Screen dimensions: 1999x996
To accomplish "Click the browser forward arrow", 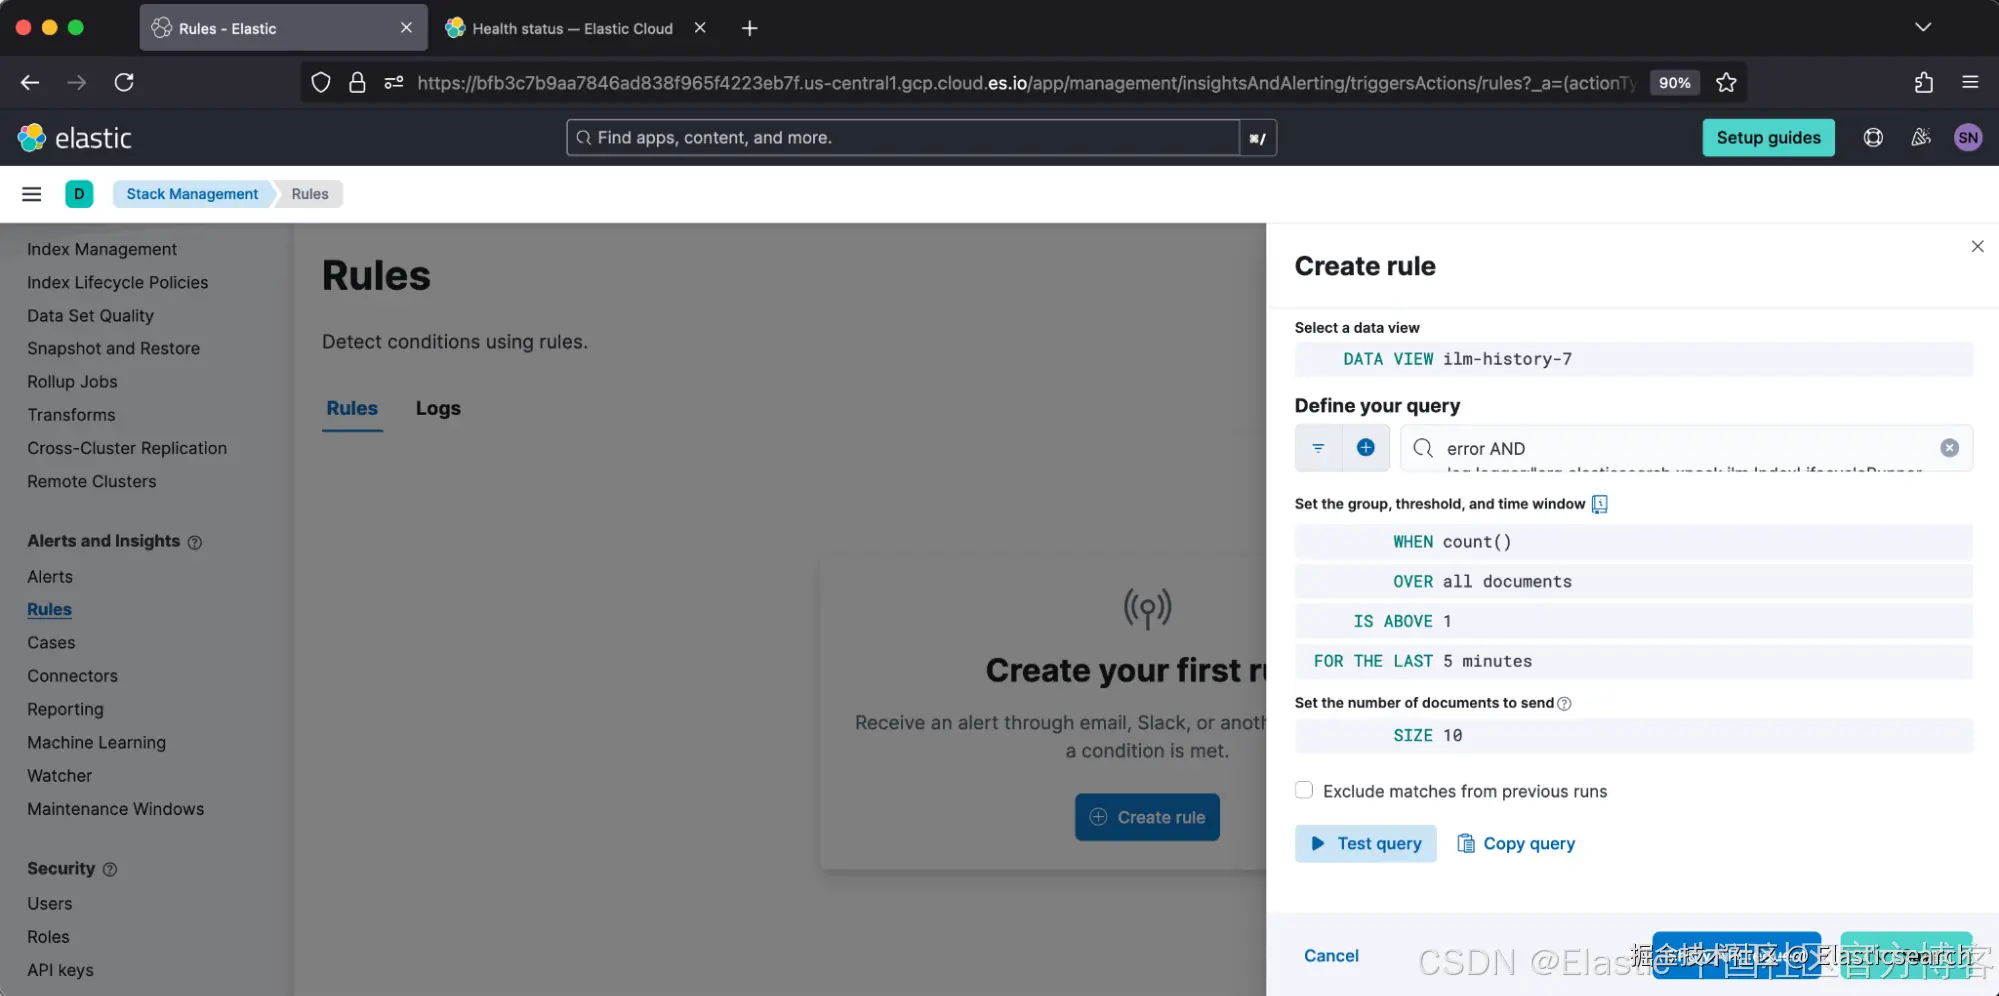I will click(x=77, y=83).
